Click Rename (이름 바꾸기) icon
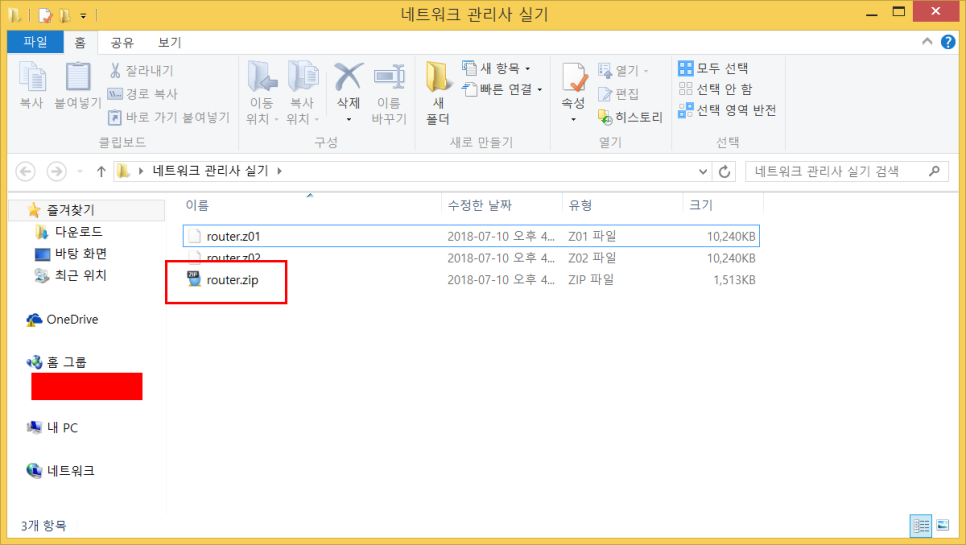The image size is (966, 545). (389, 78)
